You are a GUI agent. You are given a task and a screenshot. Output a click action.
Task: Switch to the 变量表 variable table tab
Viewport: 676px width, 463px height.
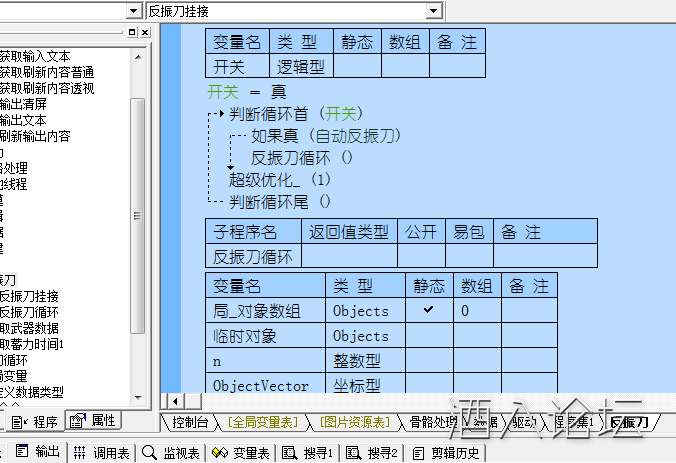pyautogui.click(x=241, y=453)
